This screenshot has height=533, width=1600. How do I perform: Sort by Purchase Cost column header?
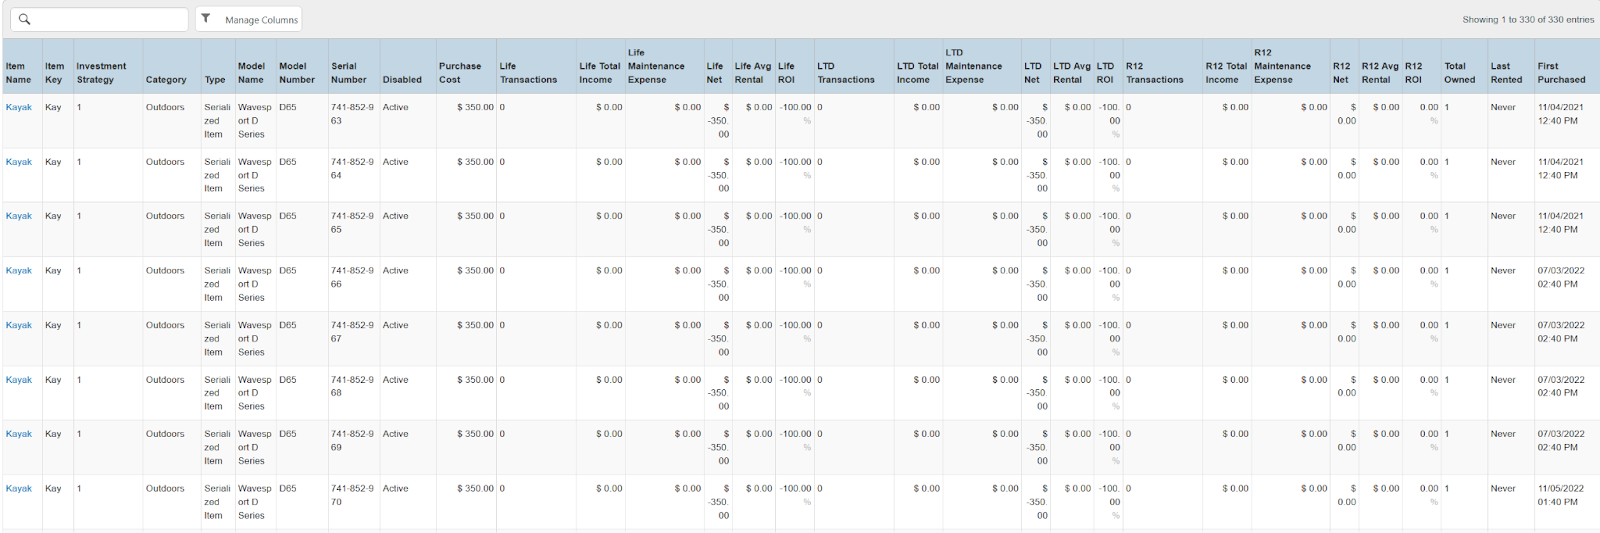tap(460, 73)
